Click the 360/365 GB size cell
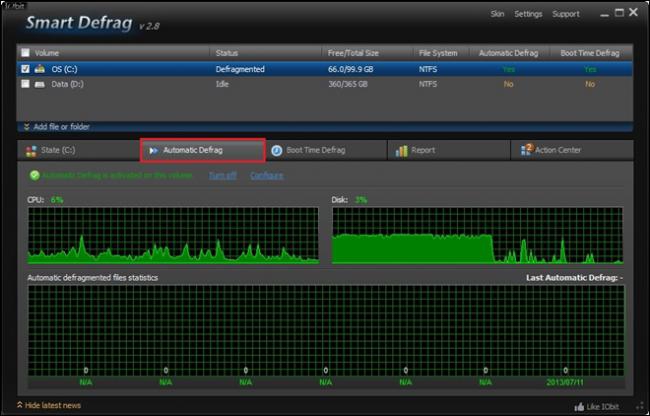This screenshot has width=650, height=416. coord(348,84)
